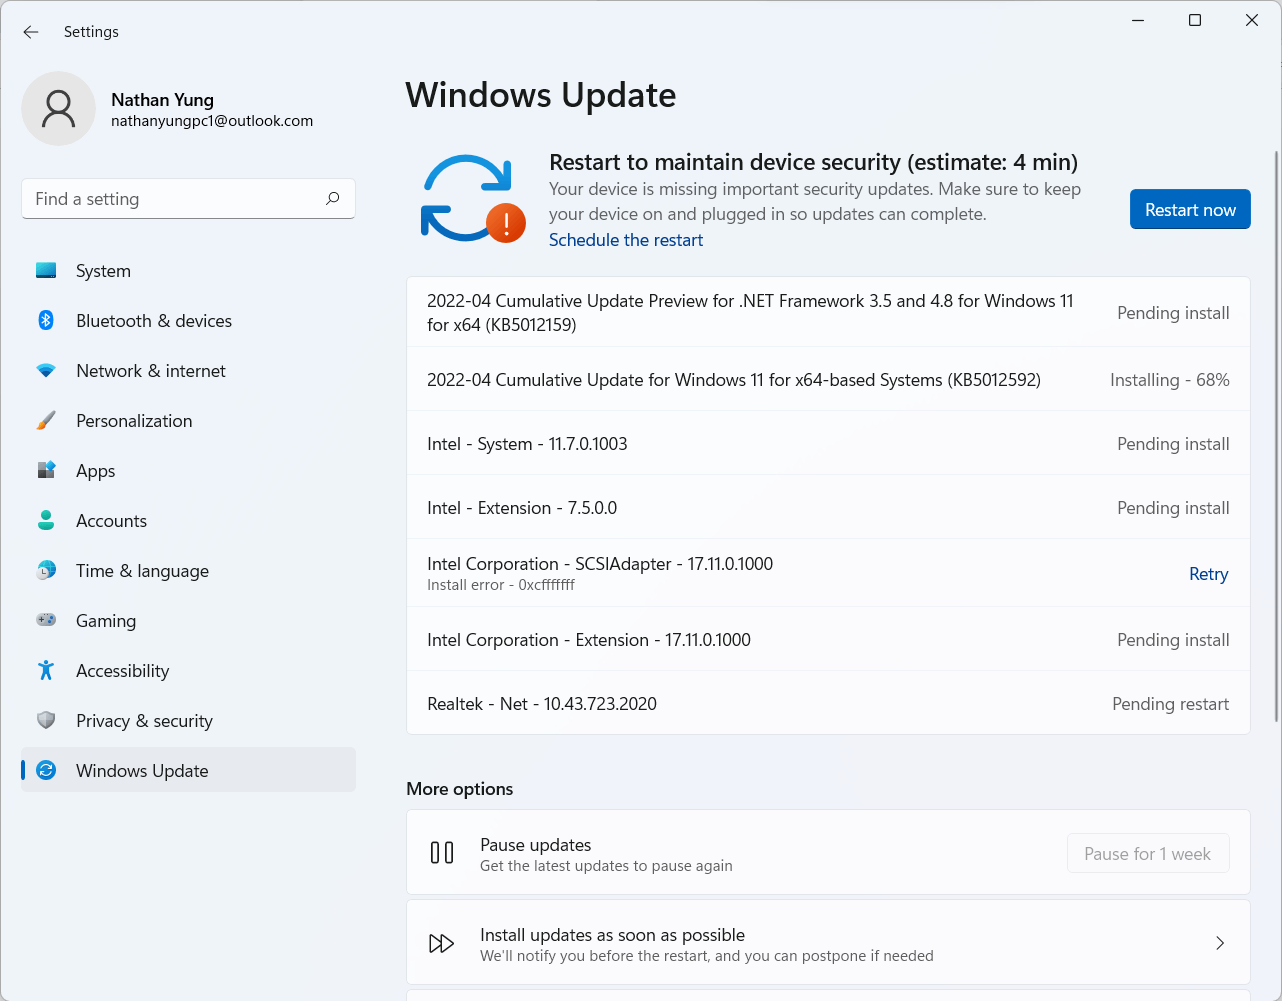Open Apps settings
1282x1001 pixels.
(x=188, y=470)
